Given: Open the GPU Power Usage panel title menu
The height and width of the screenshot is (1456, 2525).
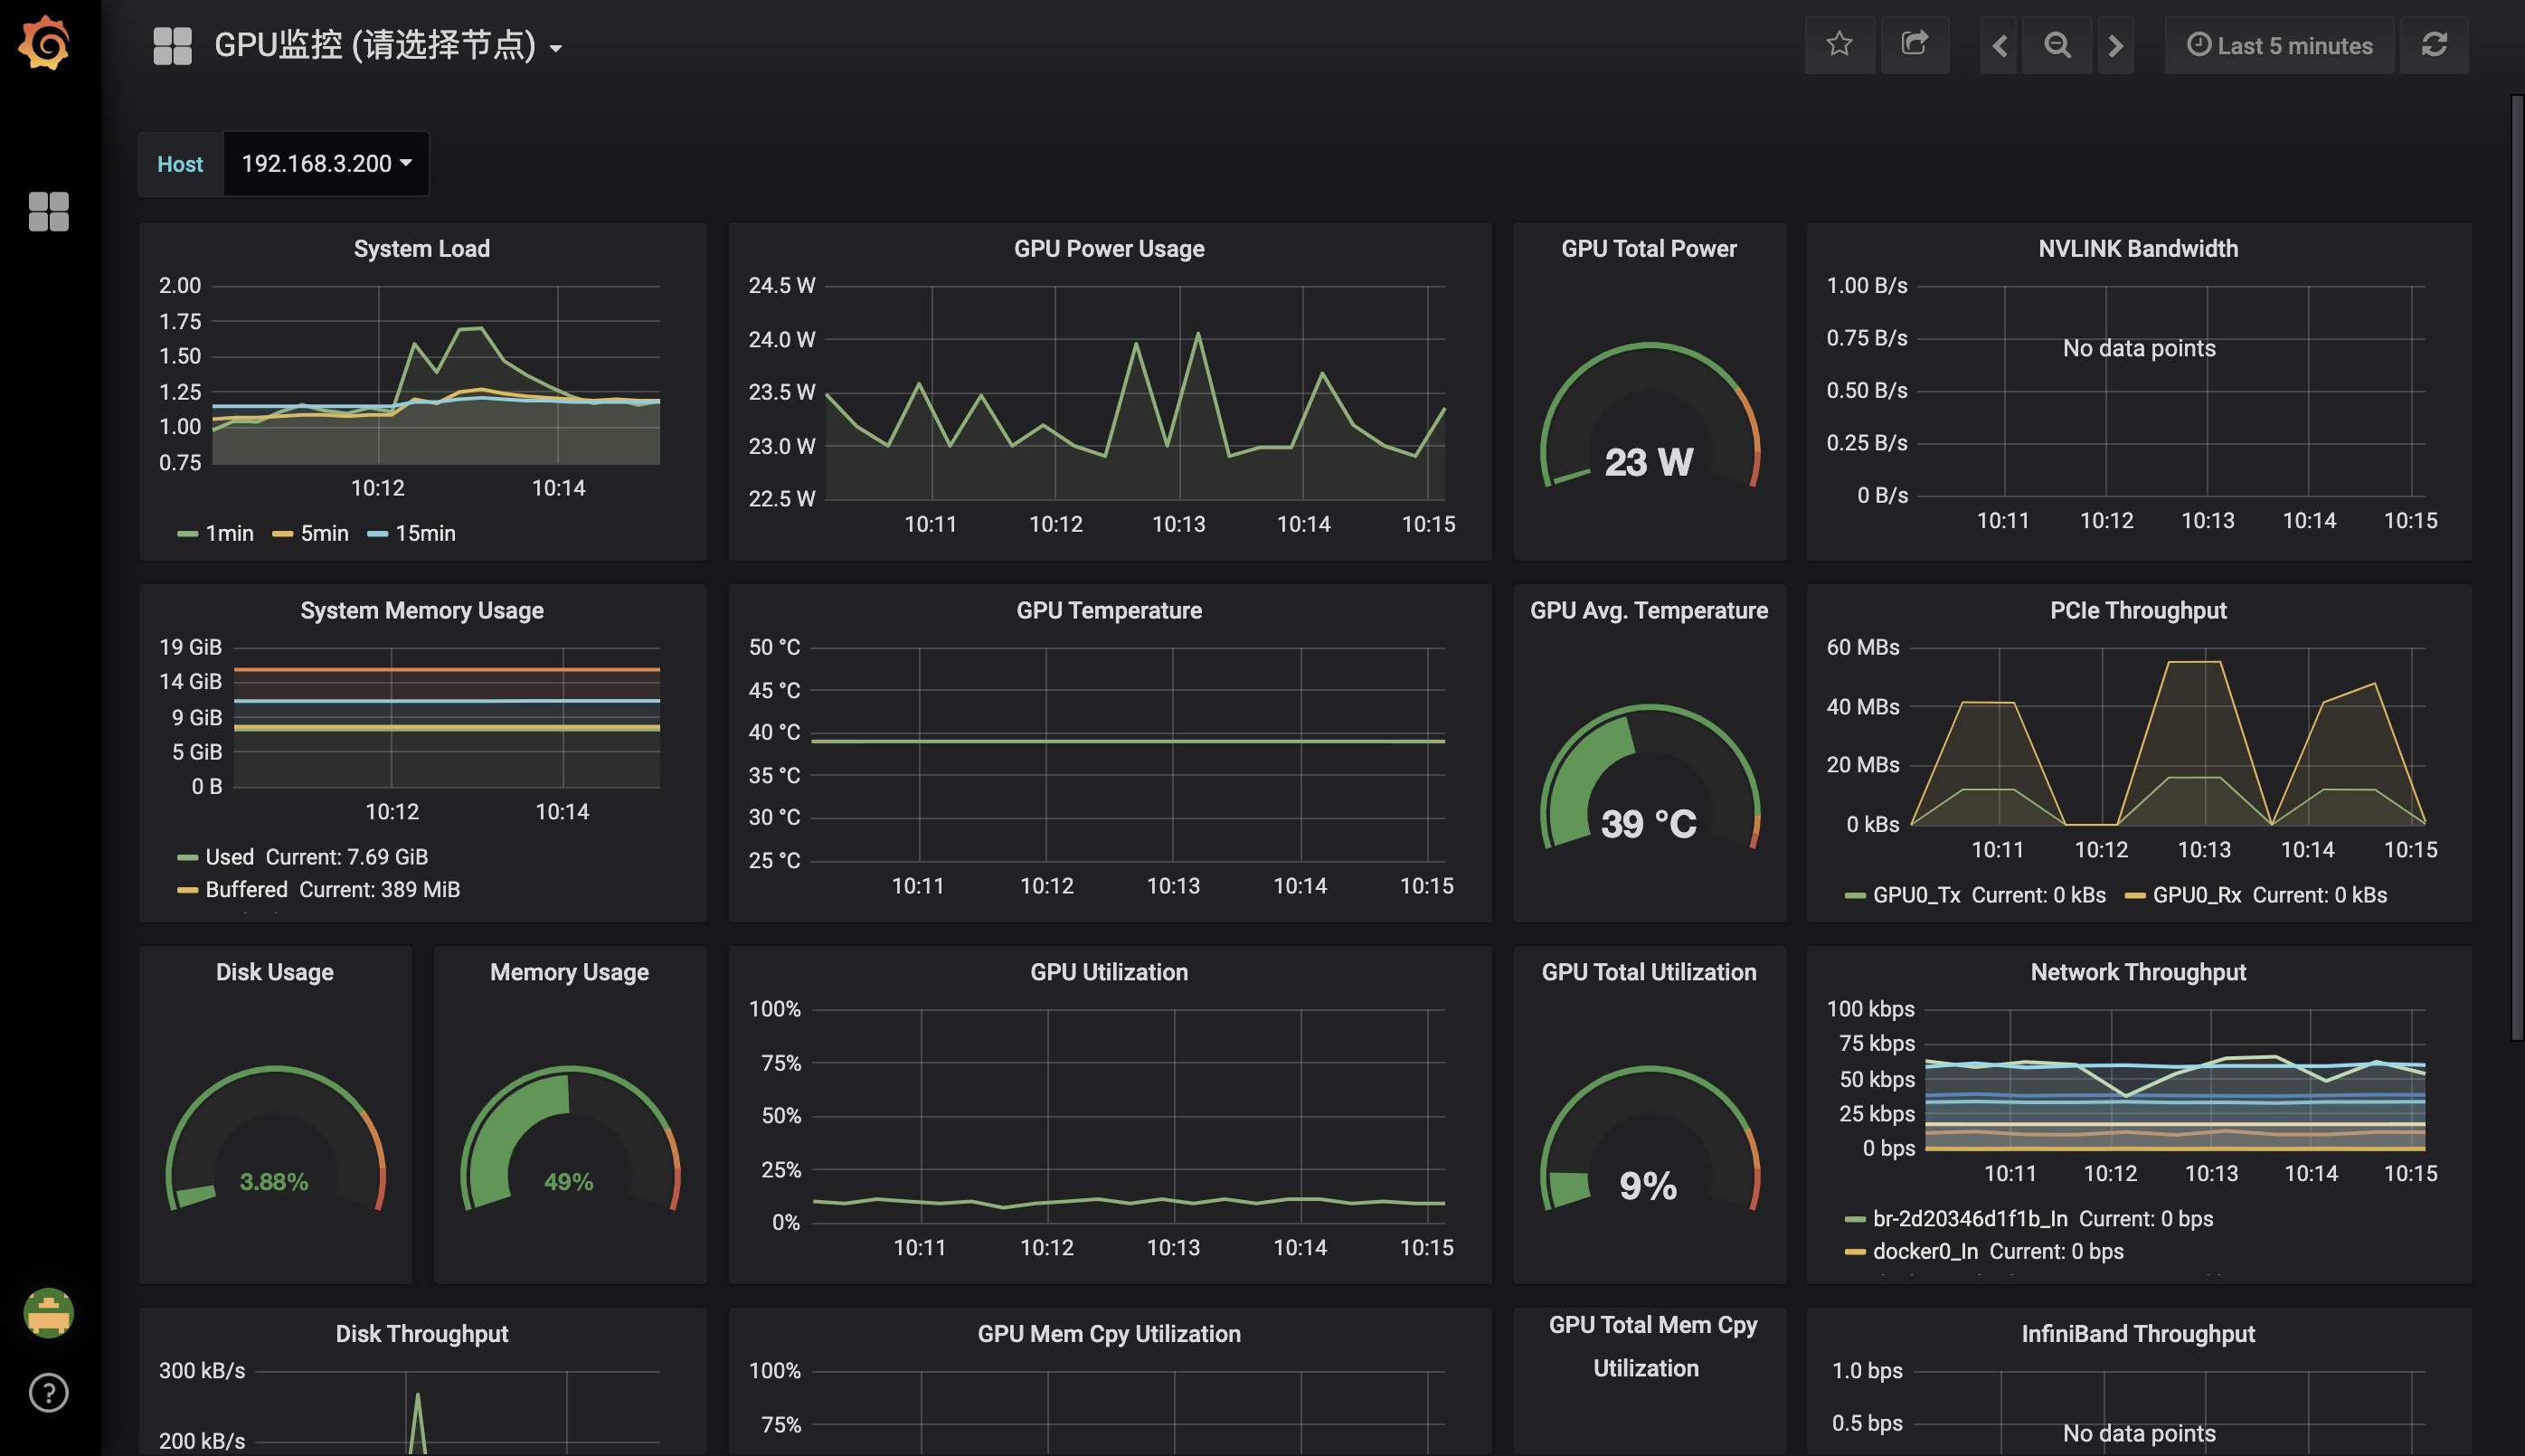Looking at the screenshot, I should (x=1108, y=249).
